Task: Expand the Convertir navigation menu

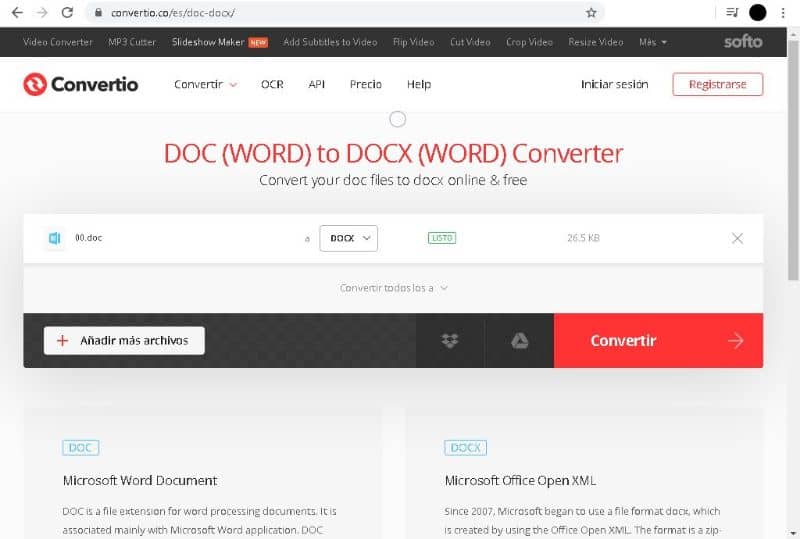Action: [205, 84]
